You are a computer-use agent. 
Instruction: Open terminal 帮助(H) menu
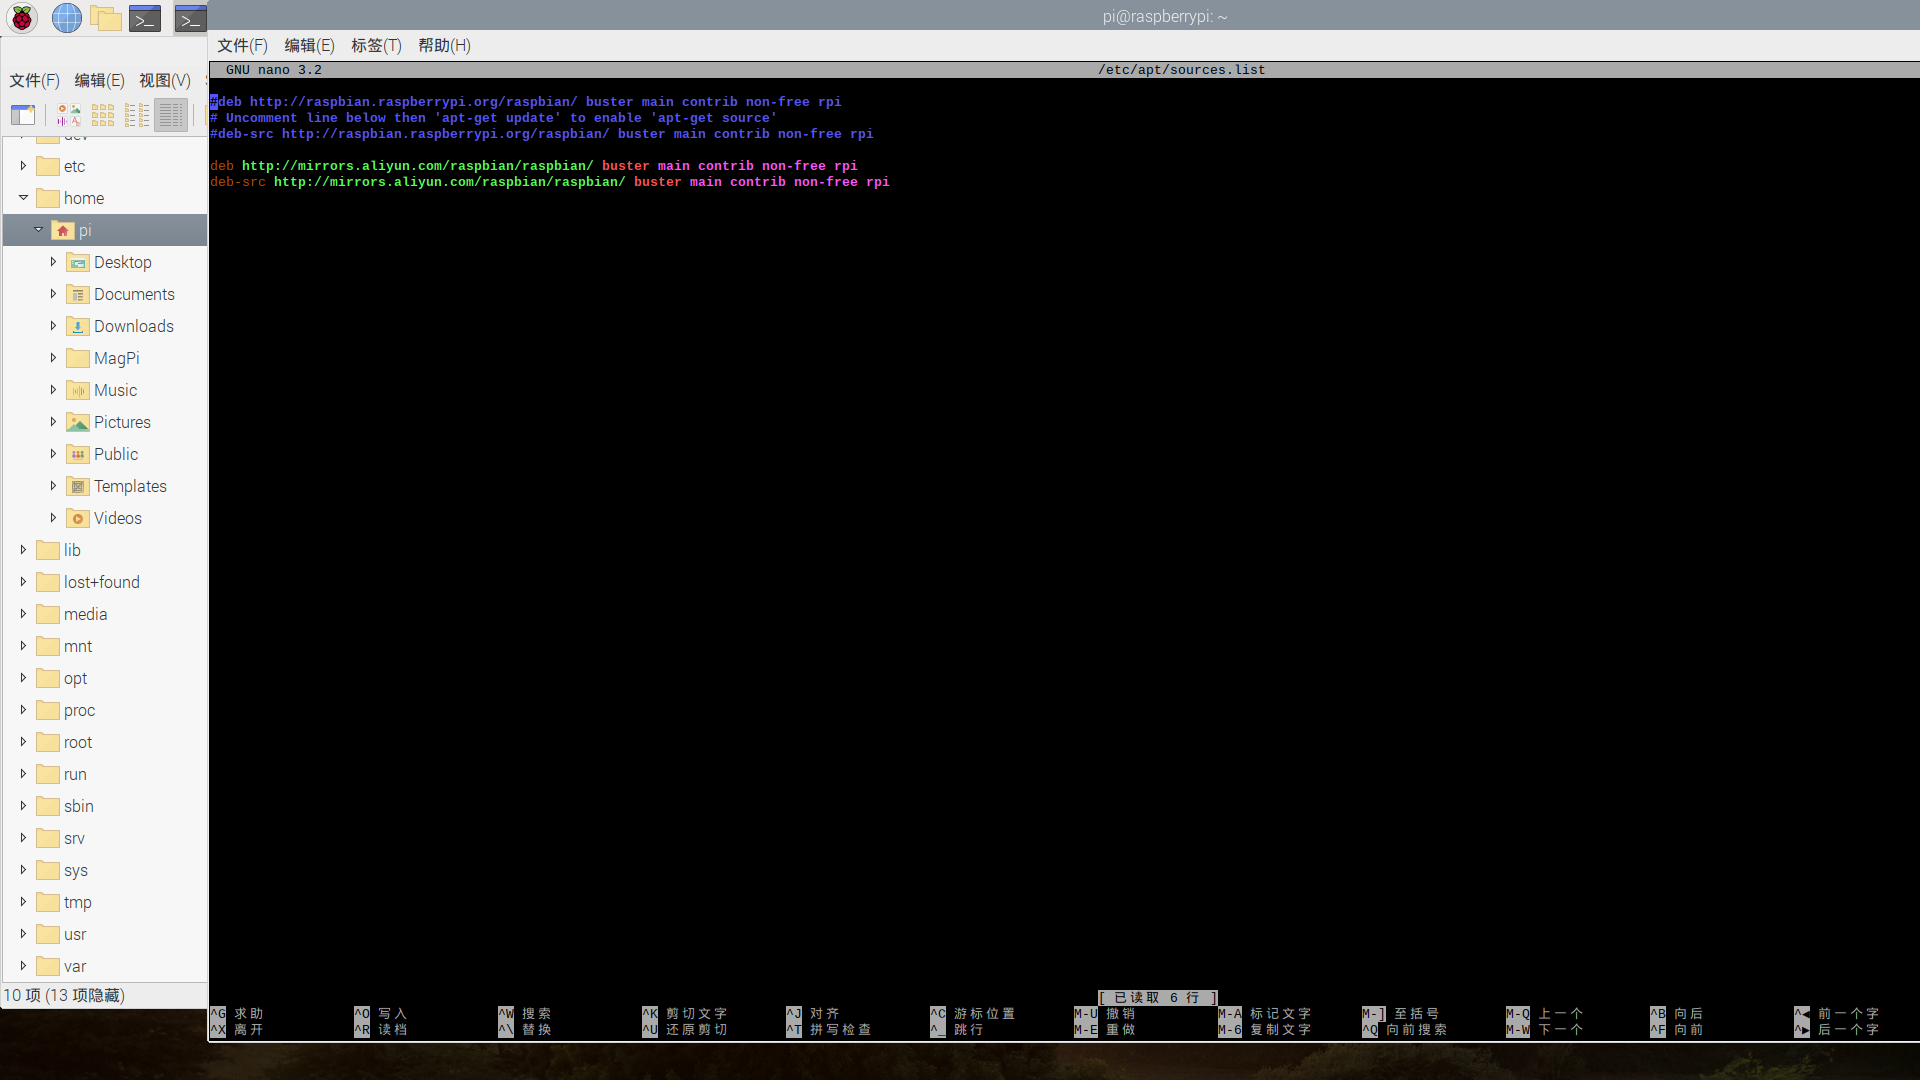[x=444, y=46]
